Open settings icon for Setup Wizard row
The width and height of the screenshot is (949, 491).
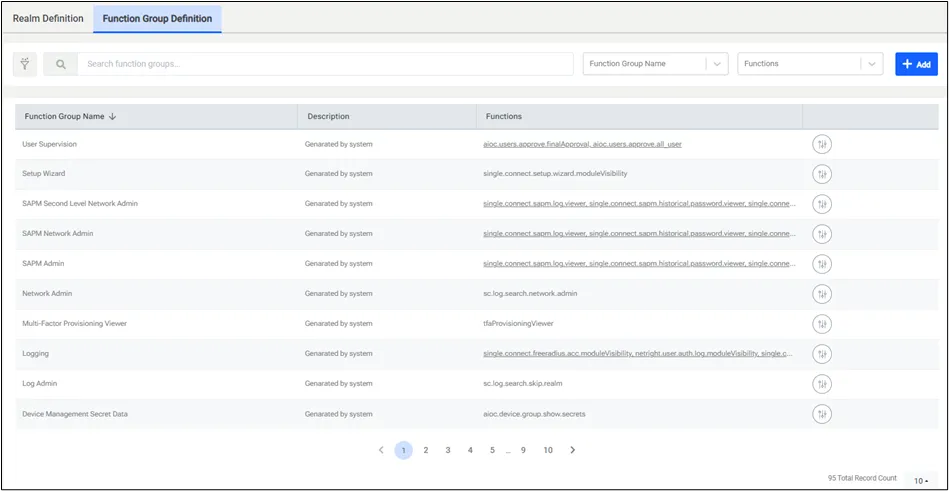[x=821, y=174]
